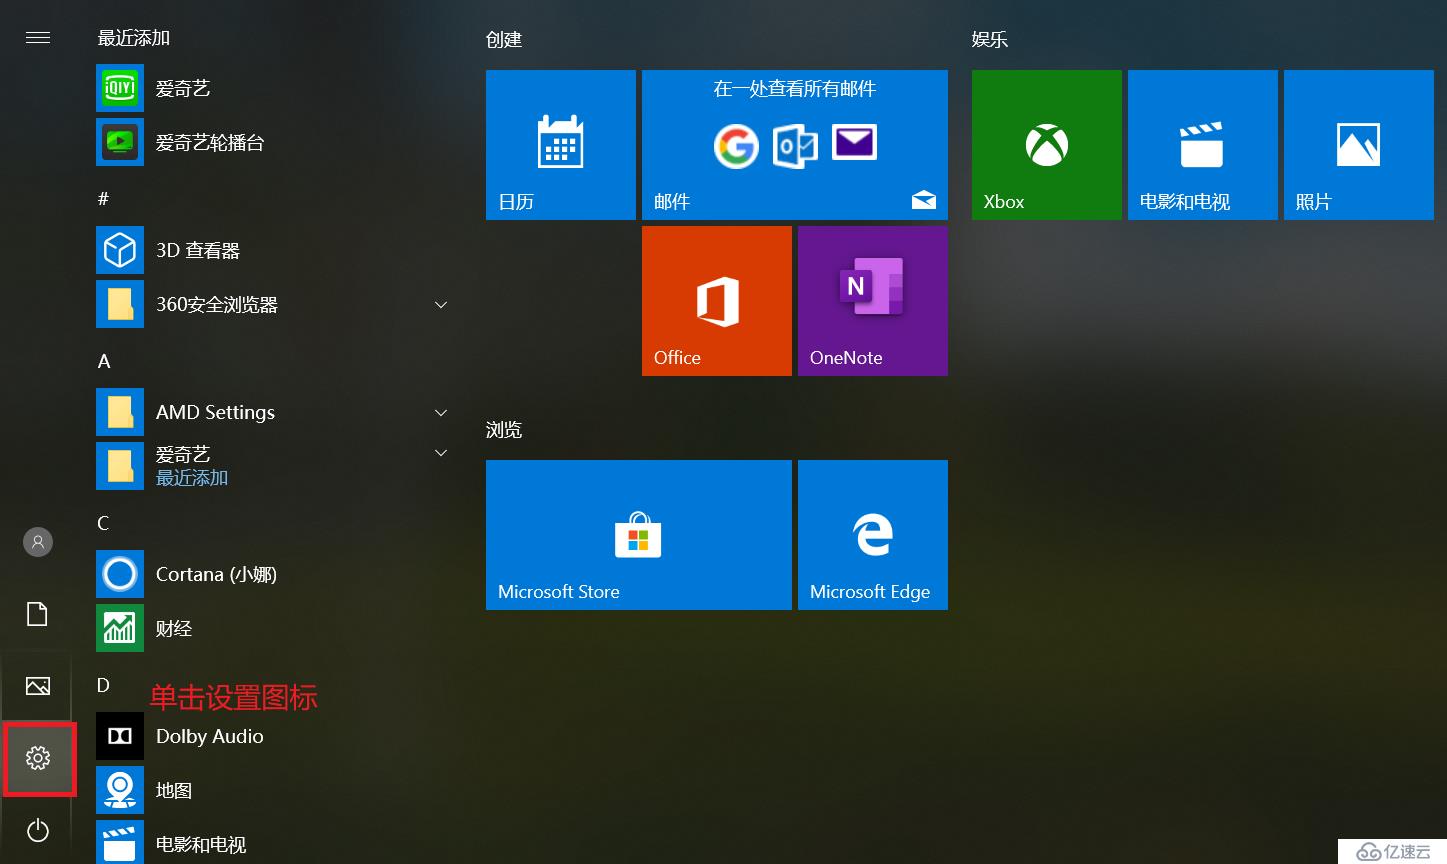Open the 邮件 mail tile
The width and height of the screenshot is (1447, 864).
click(x=795, y=145)
